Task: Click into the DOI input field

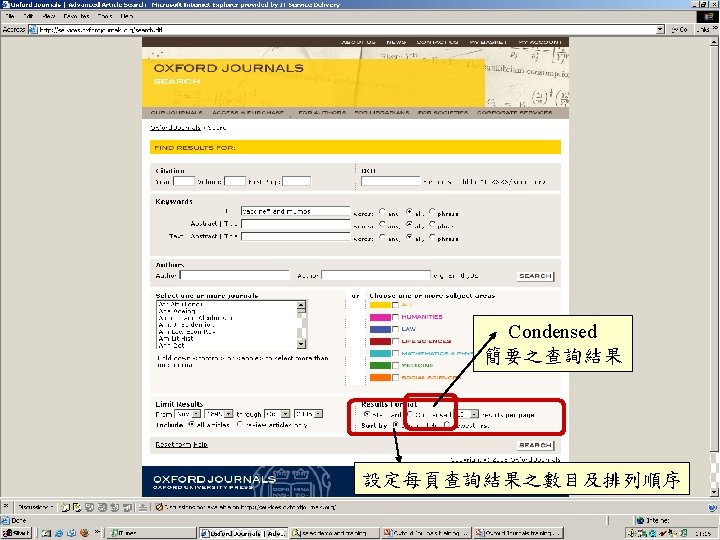Action: 390,181
